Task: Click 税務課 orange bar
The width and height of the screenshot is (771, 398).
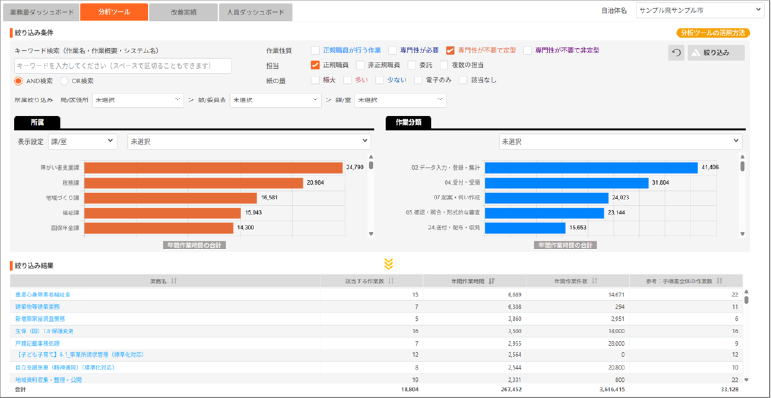Action: (x=194, y=183)
